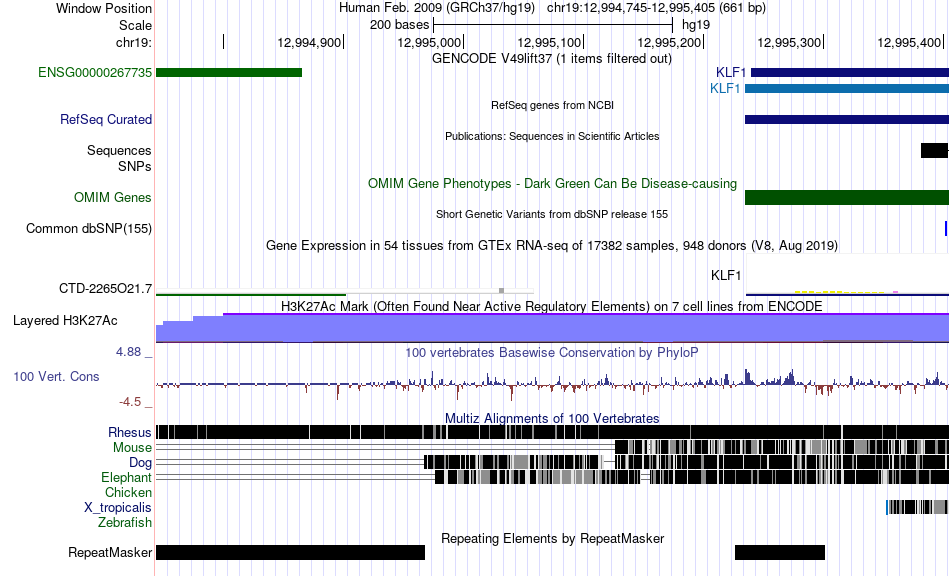This screenshot has width=950, height=576.
Task: Open the RepeatMasker track label
Action: pyautogui.click(x=110, y=552)
